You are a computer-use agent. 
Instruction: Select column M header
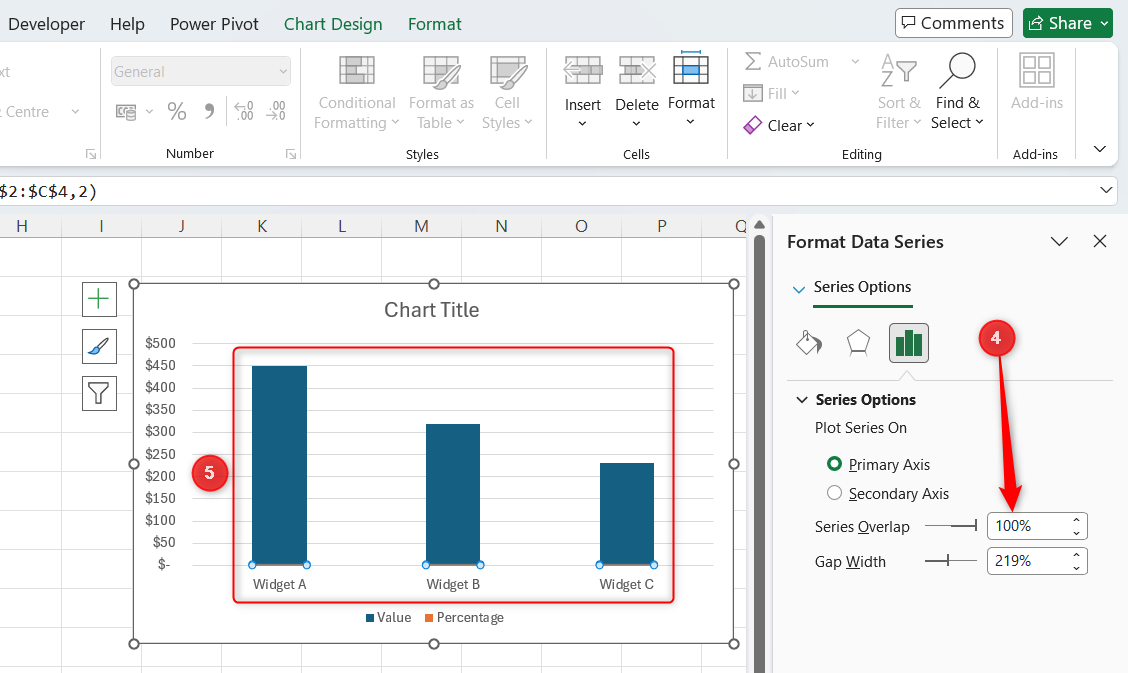pyautogui.click(x=422, y=226)
